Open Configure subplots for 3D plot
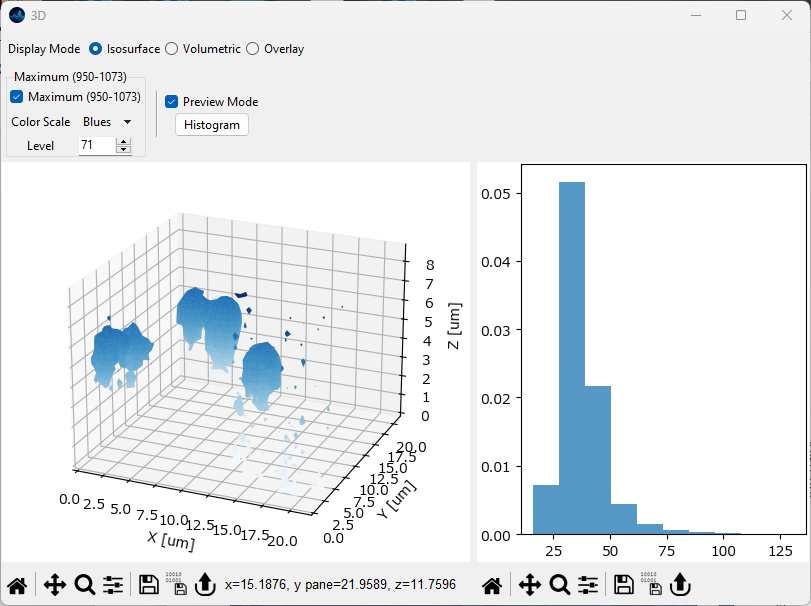 tap(113, 585)
